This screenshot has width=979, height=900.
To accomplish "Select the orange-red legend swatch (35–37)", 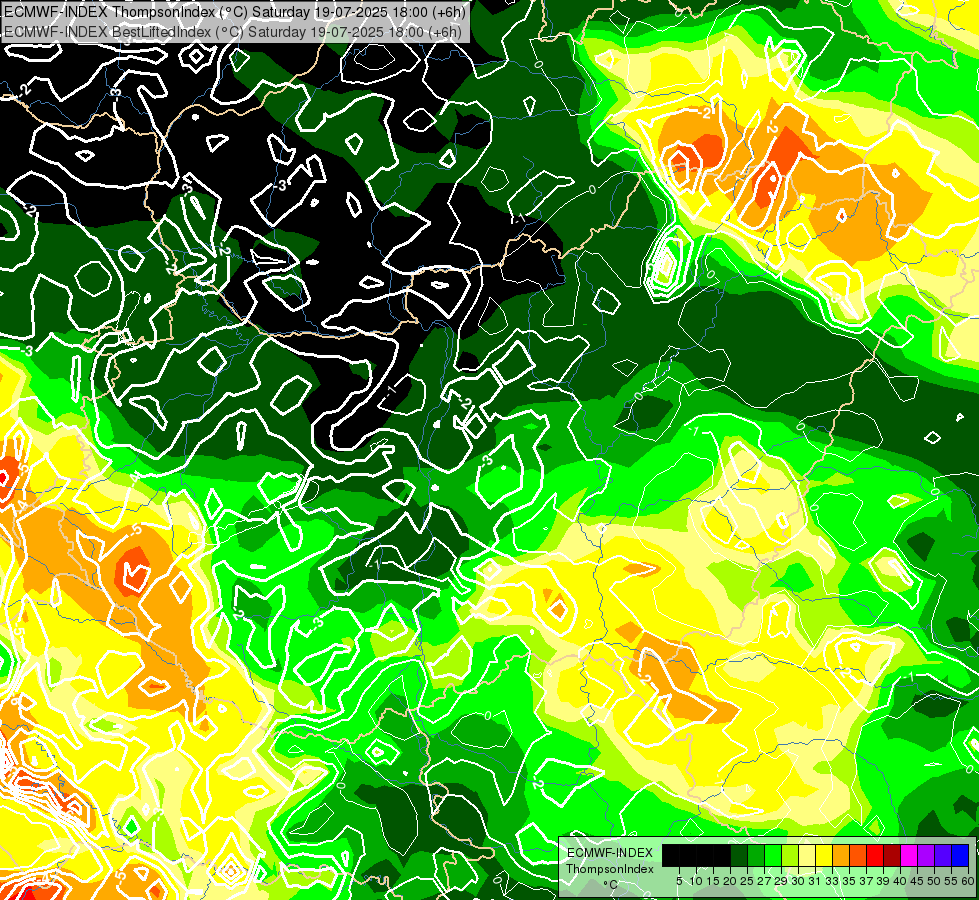I will pyautogui.click(x=858, y=855).
